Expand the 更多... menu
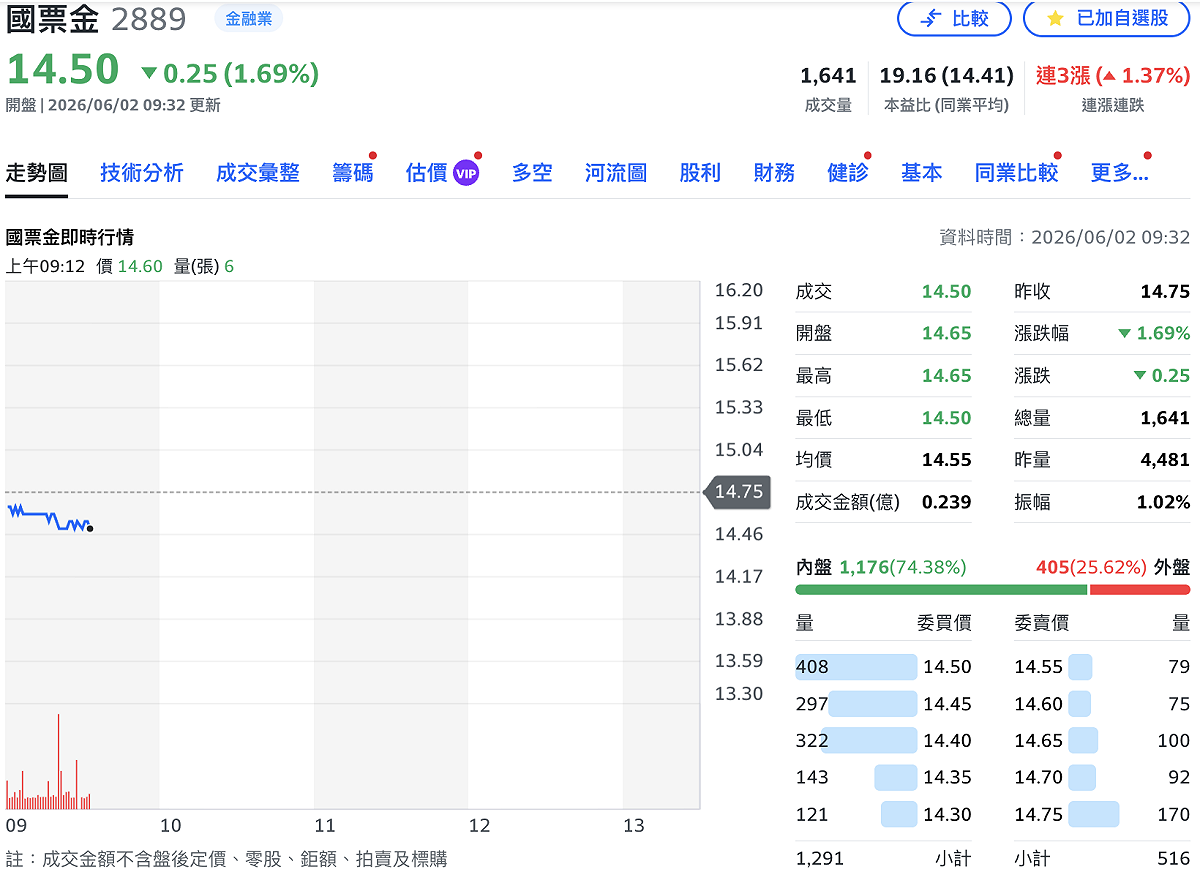Viewport: 1200px width, 872px height. pos(1119,173)
